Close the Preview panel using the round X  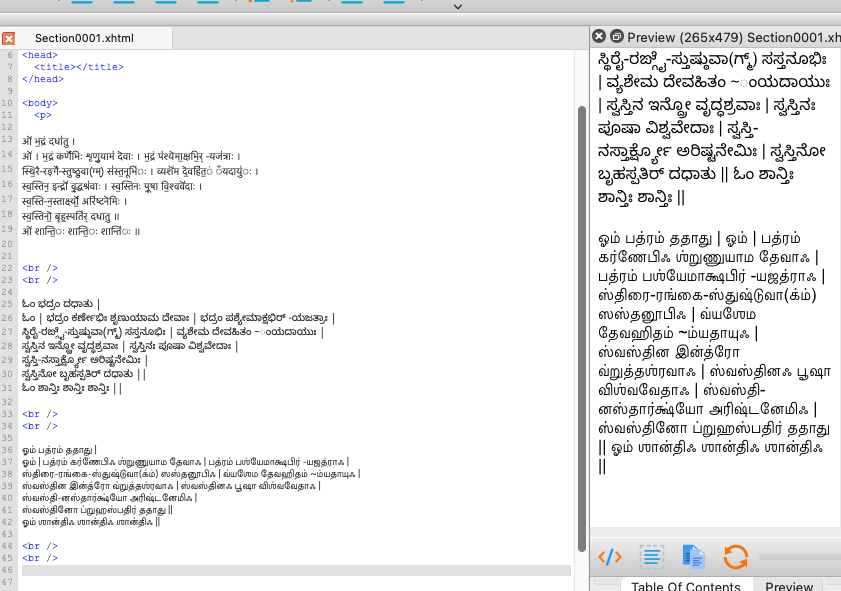coord(599,36)
